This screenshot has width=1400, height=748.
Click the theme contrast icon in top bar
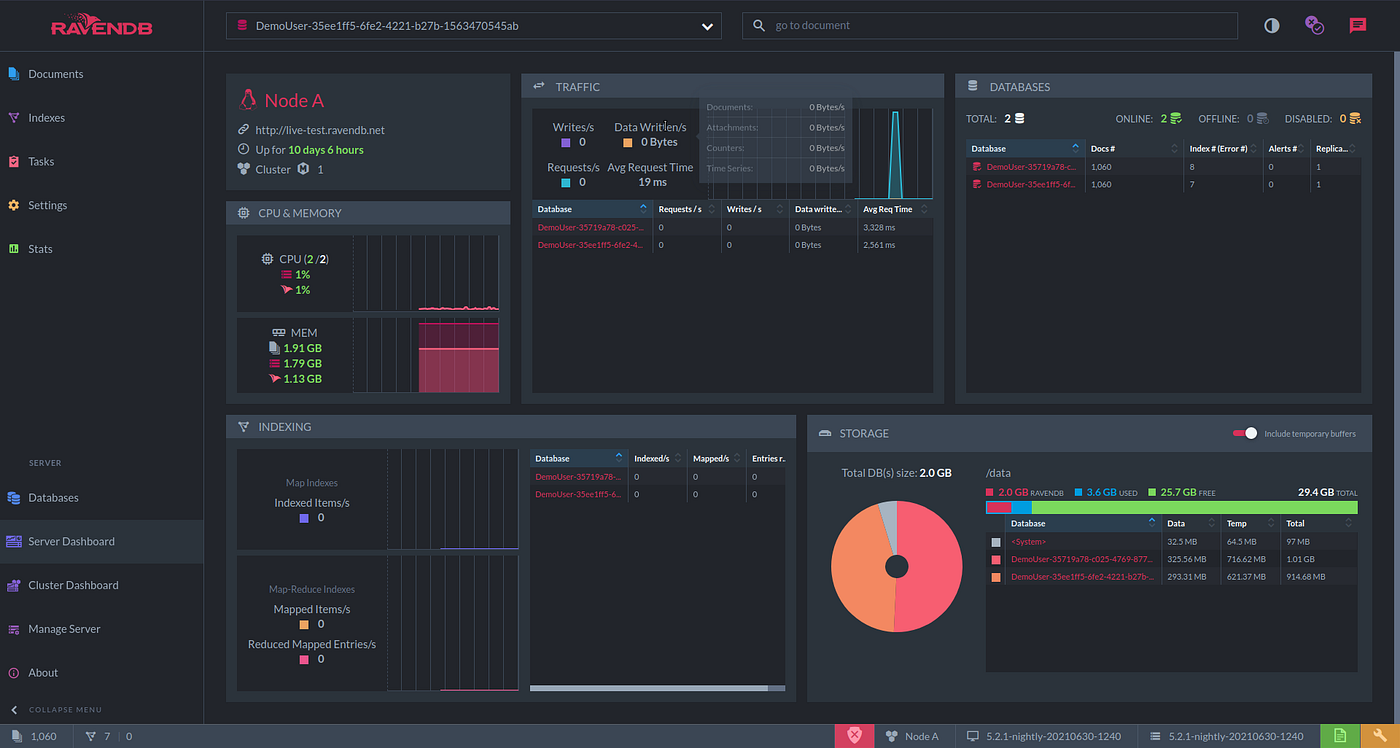tap(1271, 25)
